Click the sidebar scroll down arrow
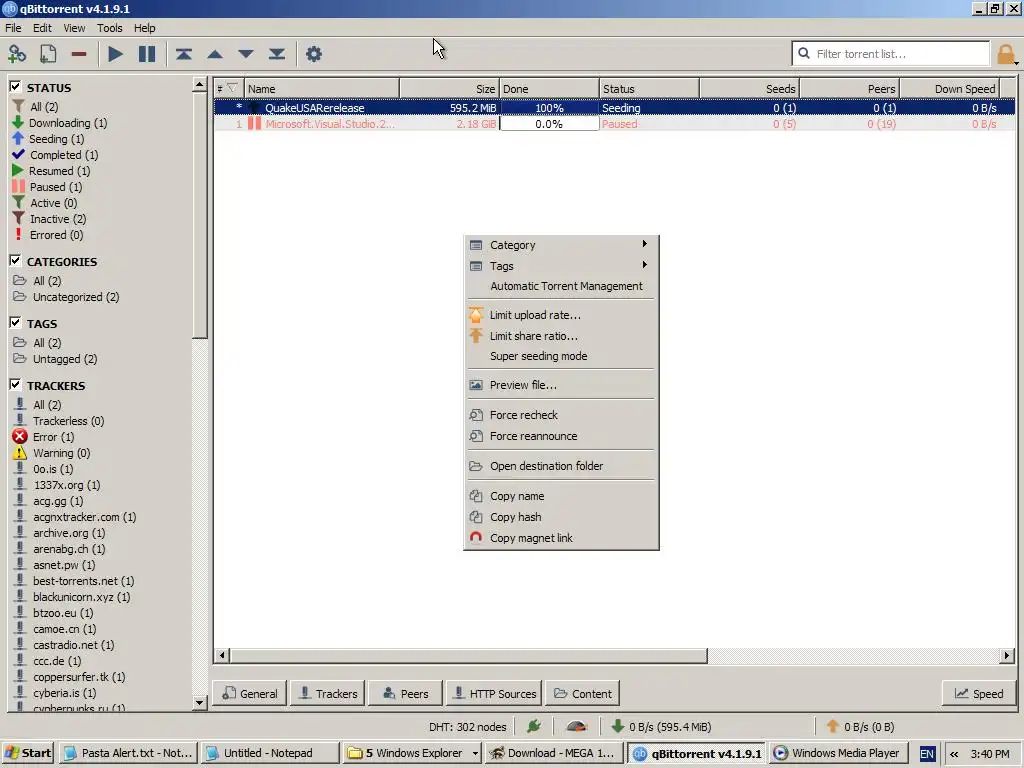Screen dimensions: 1024x768 point(200,703)
